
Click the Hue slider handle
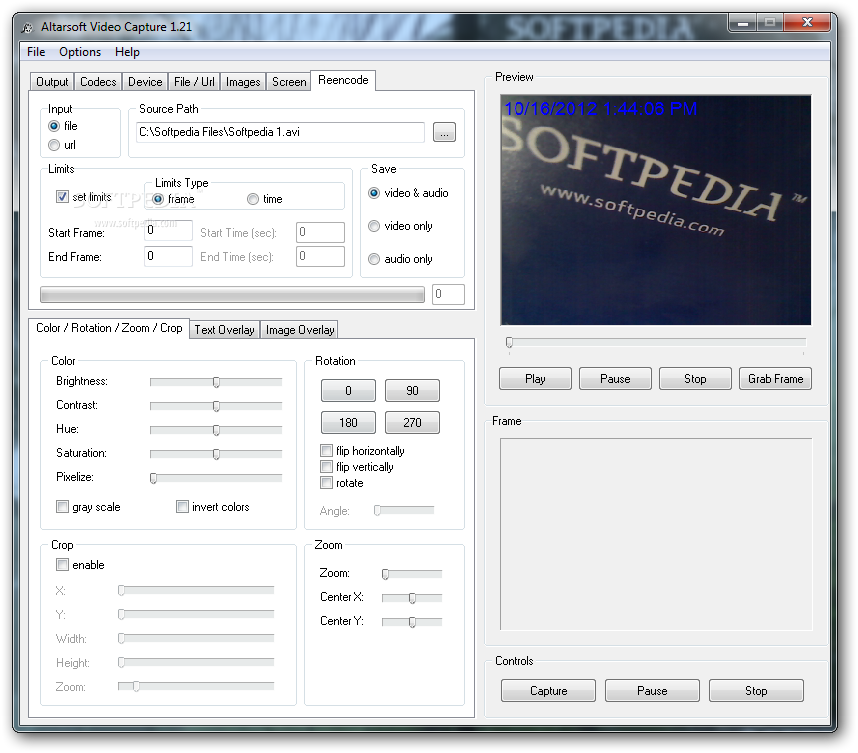(216, 430)
